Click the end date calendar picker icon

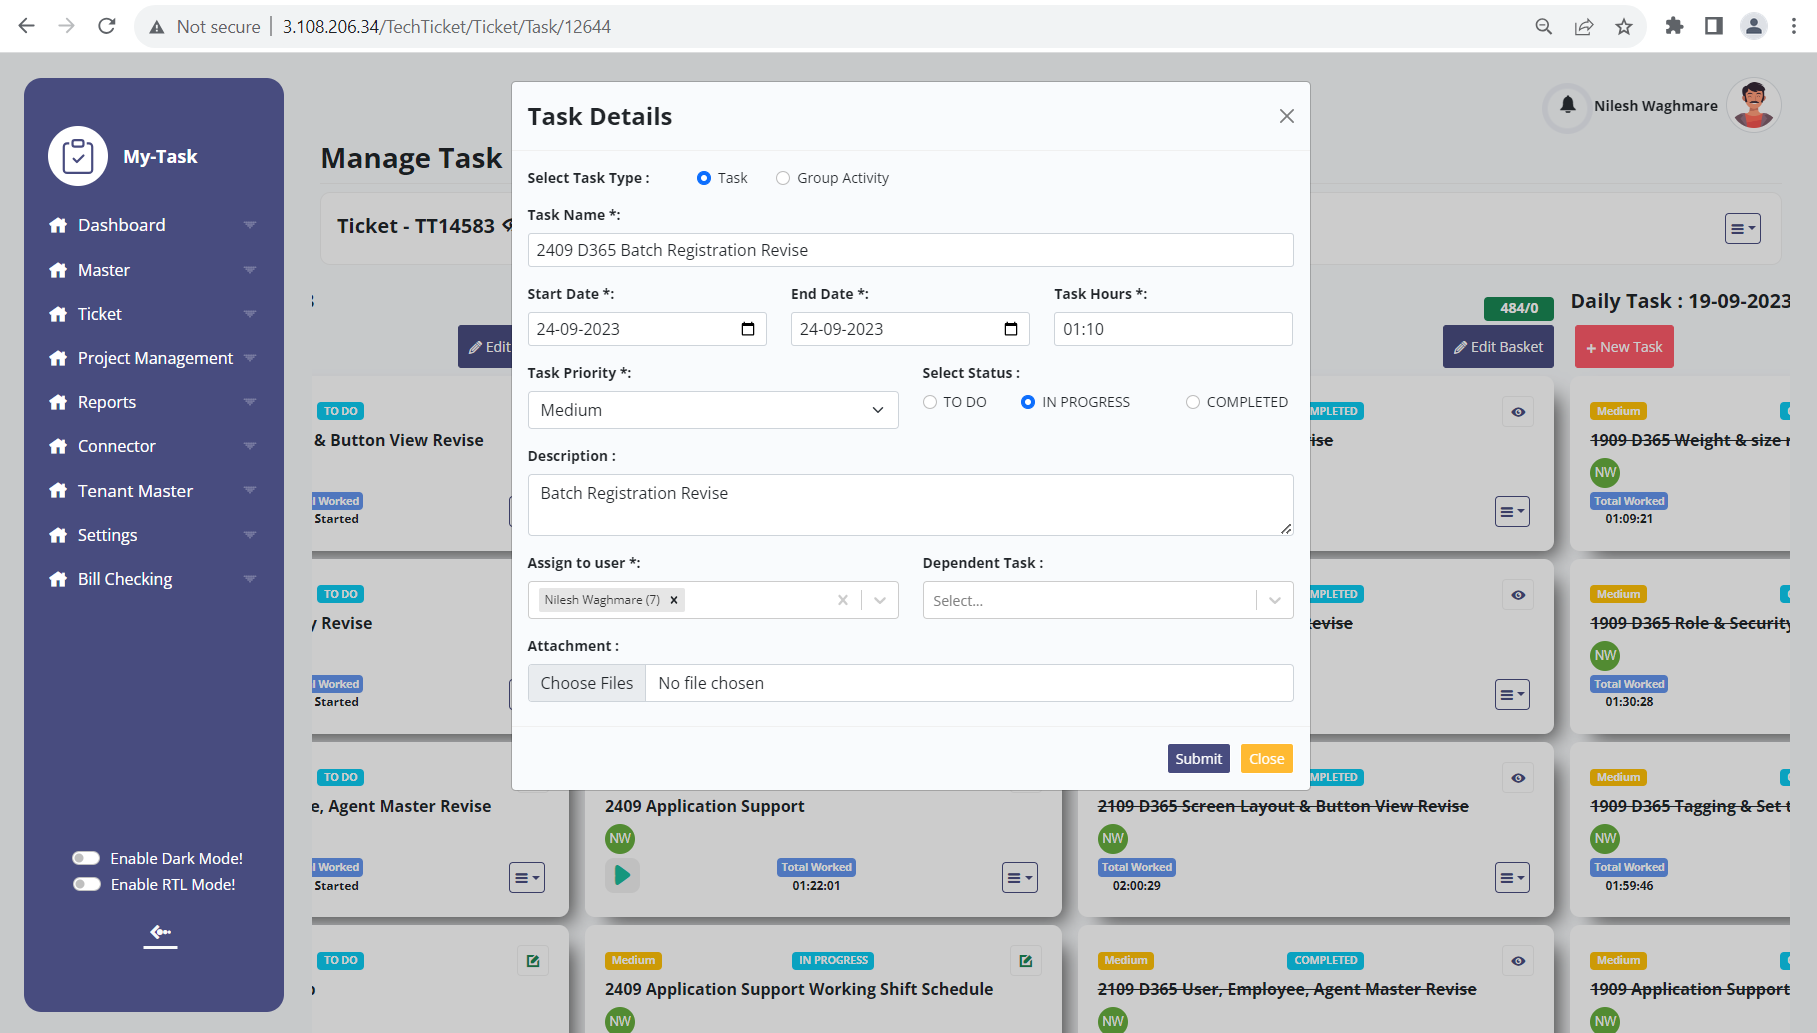(1011, 329)
